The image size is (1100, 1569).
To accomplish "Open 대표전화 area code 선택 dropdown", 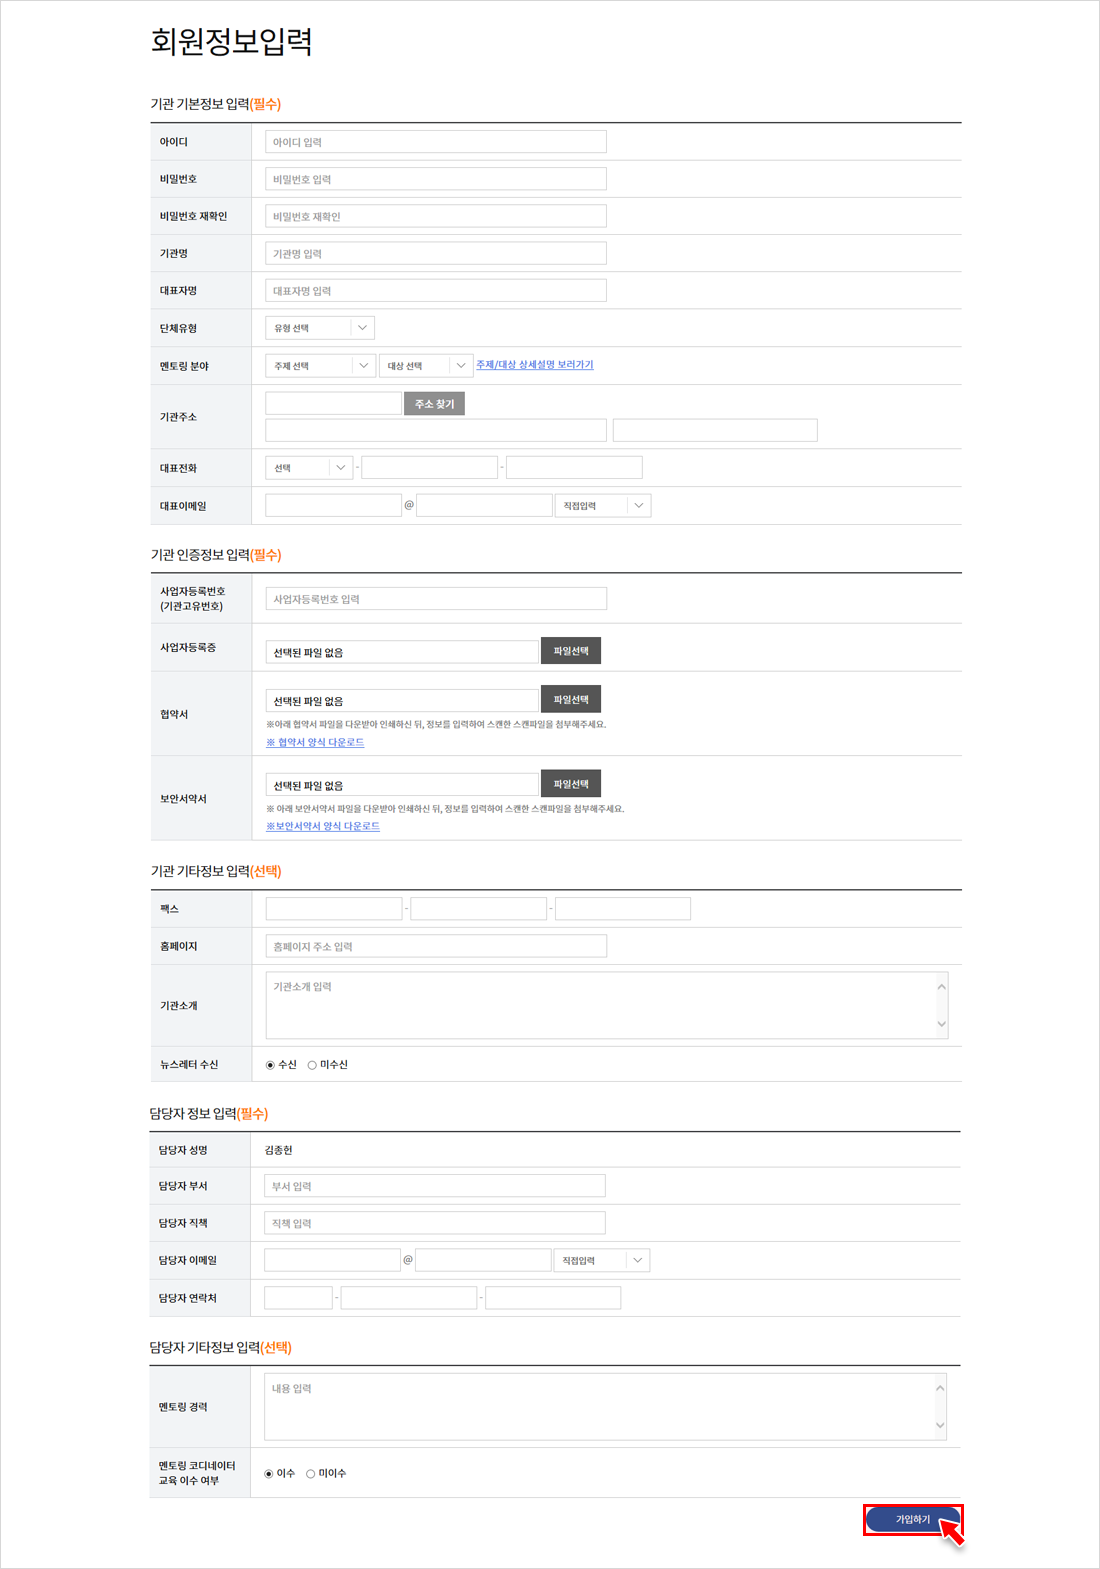I will [x=308, y=468].
